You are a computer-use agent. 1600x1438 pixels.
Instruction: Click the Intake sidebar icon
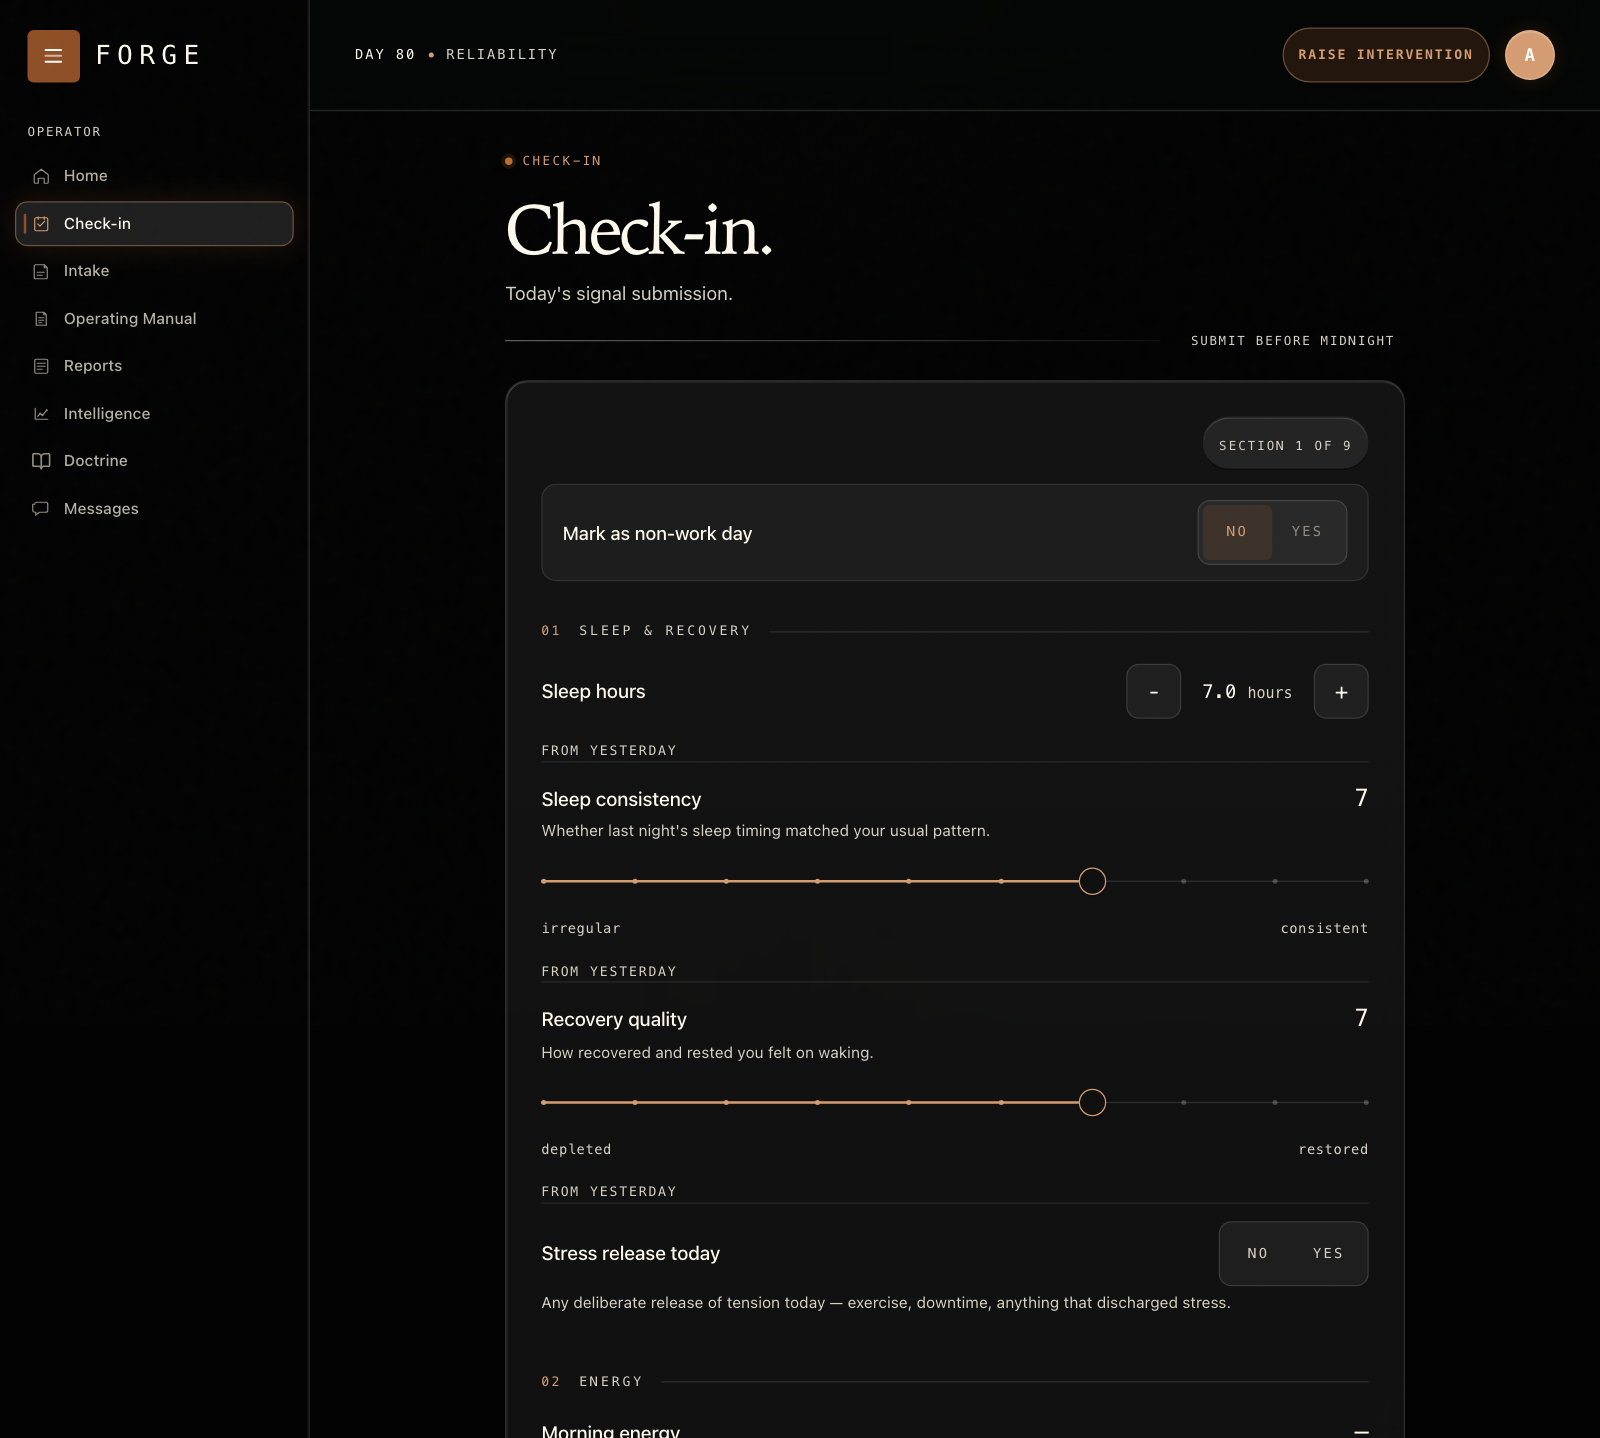click(x=41, y=271)
